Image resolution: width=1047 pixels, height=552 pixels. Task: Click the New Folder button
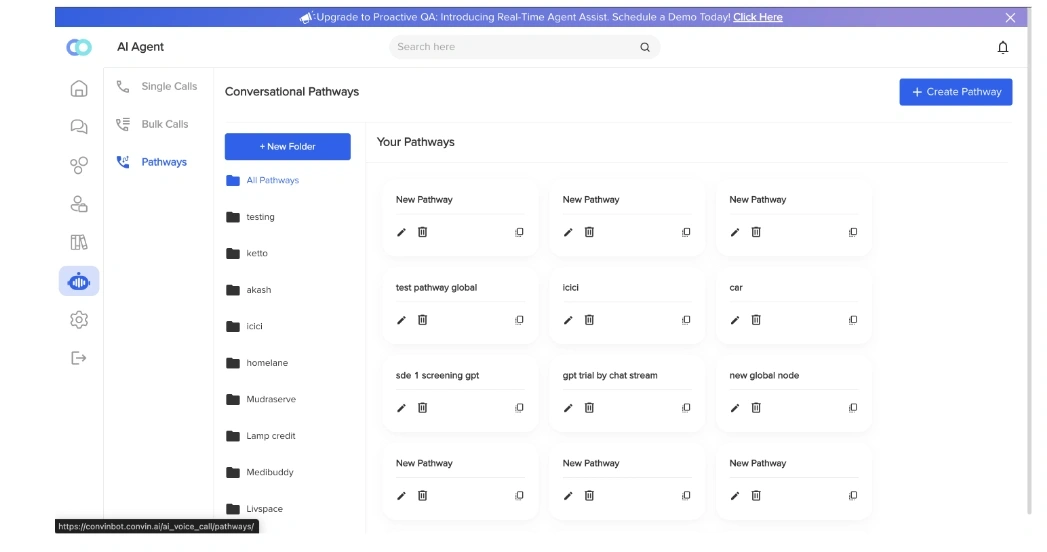287,146
